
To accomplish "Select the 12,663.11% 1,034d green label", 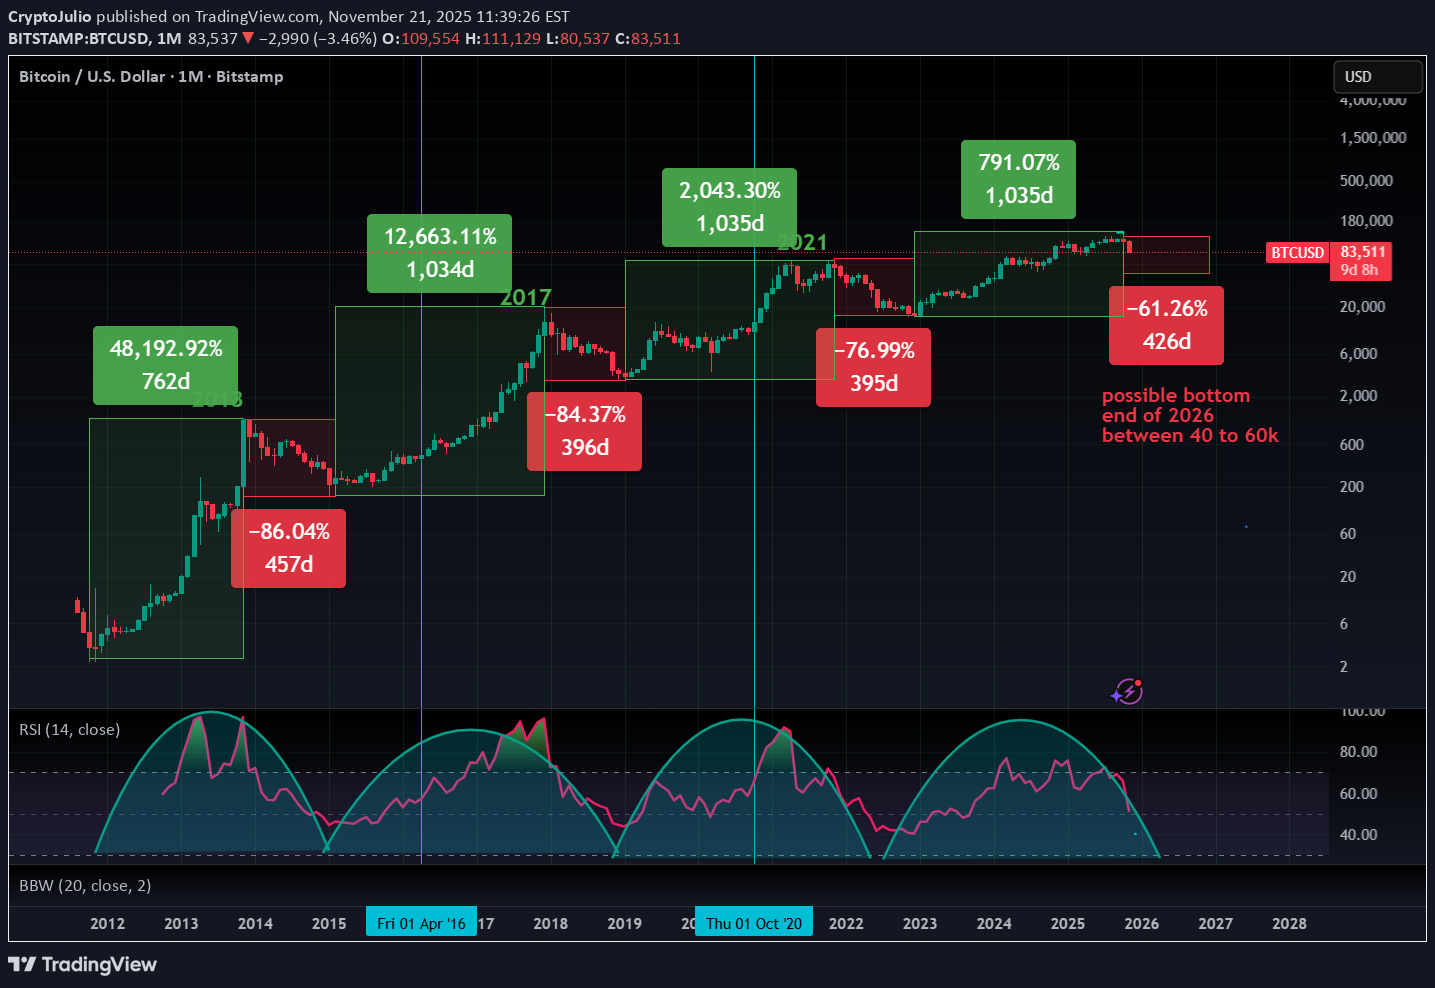I will (x=440, y=253).
